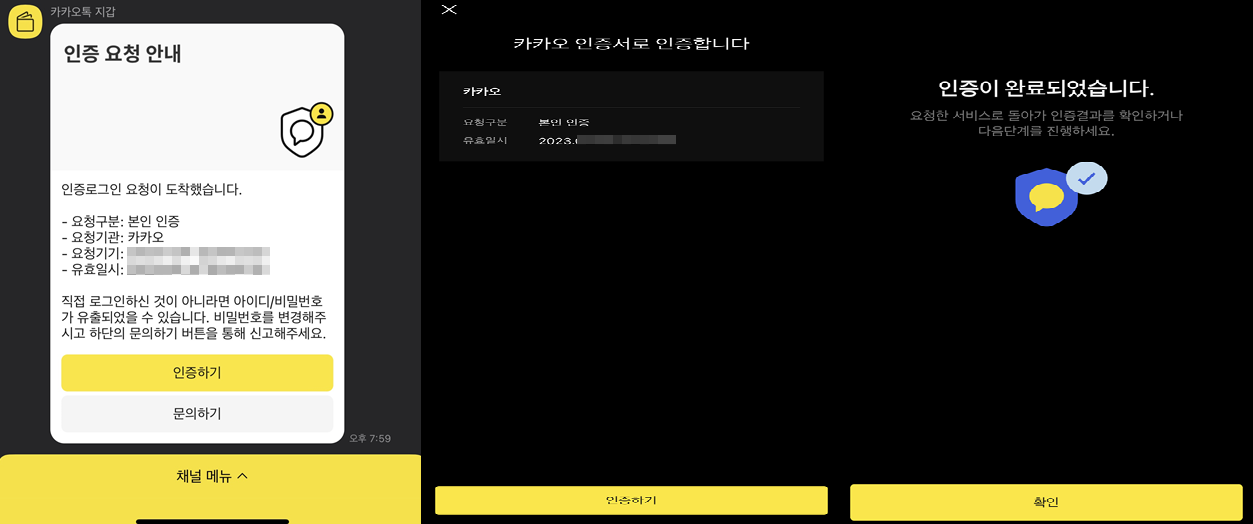
Task: Open the KakaoTalk Wallet channel profile icon
Action: pos(25,21)
